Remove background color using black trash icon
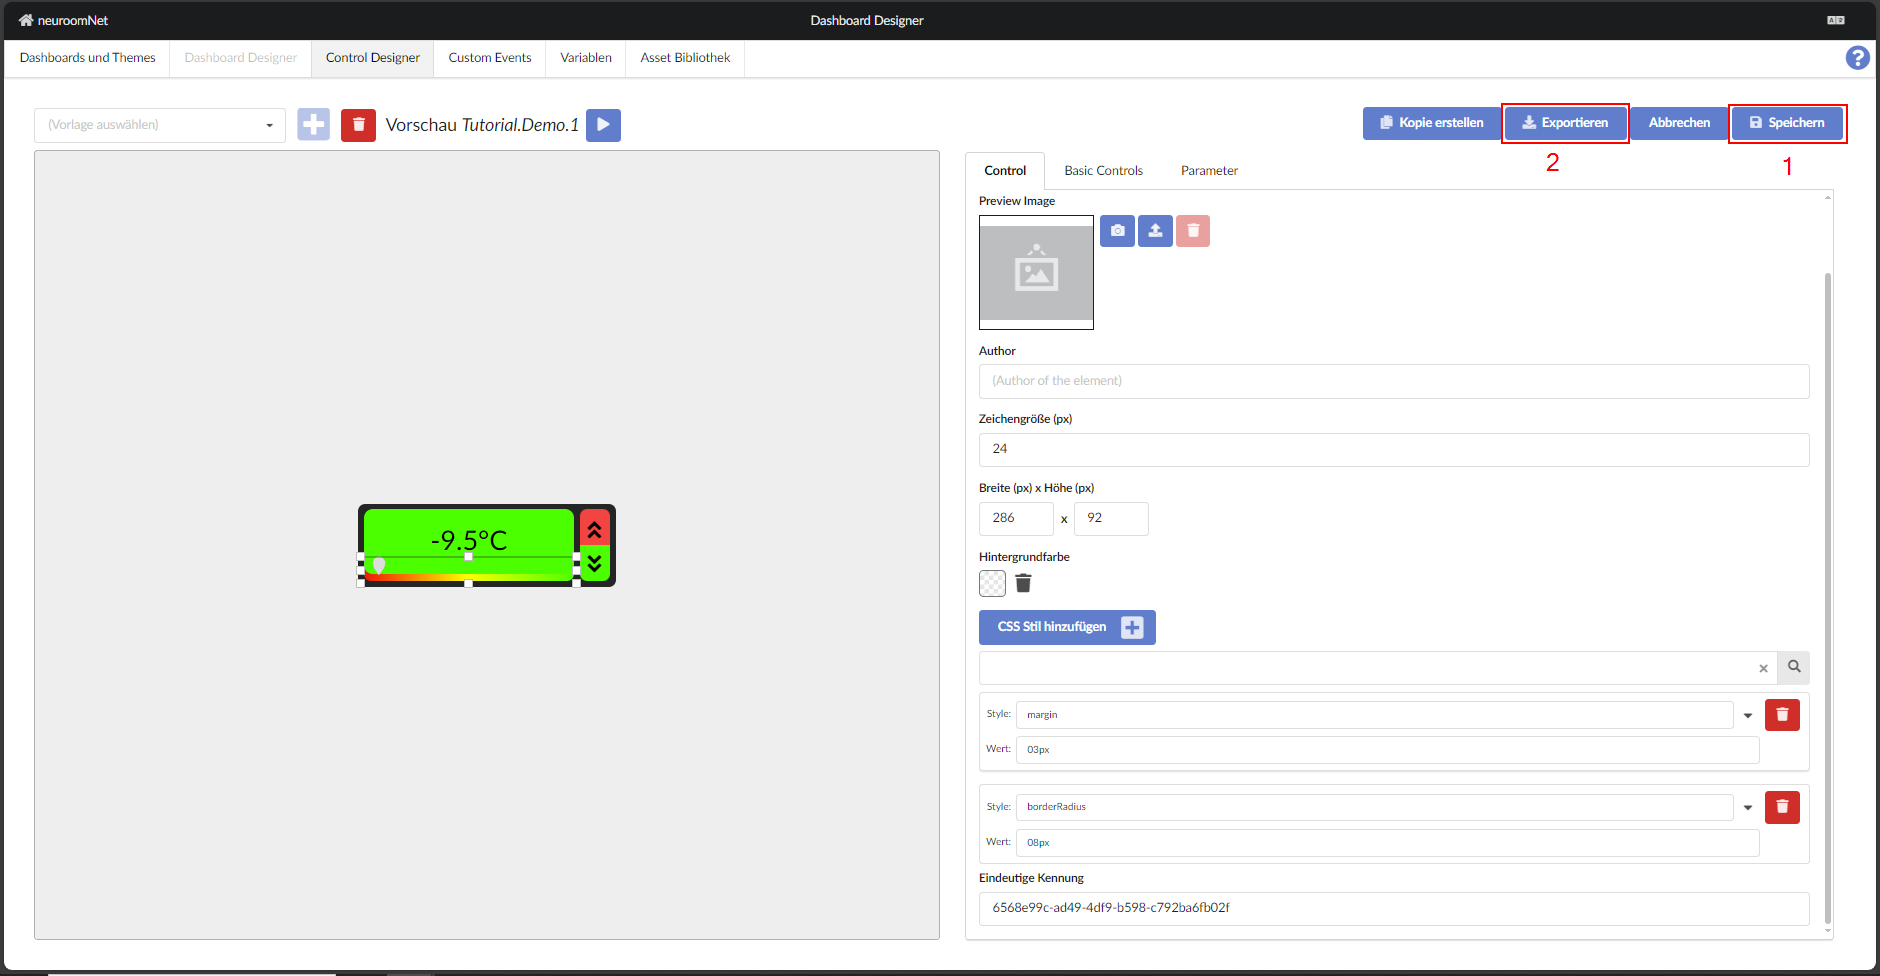Image resolution: width=1880 pixels, height=976 pixels. click(x=1023, y=583)
